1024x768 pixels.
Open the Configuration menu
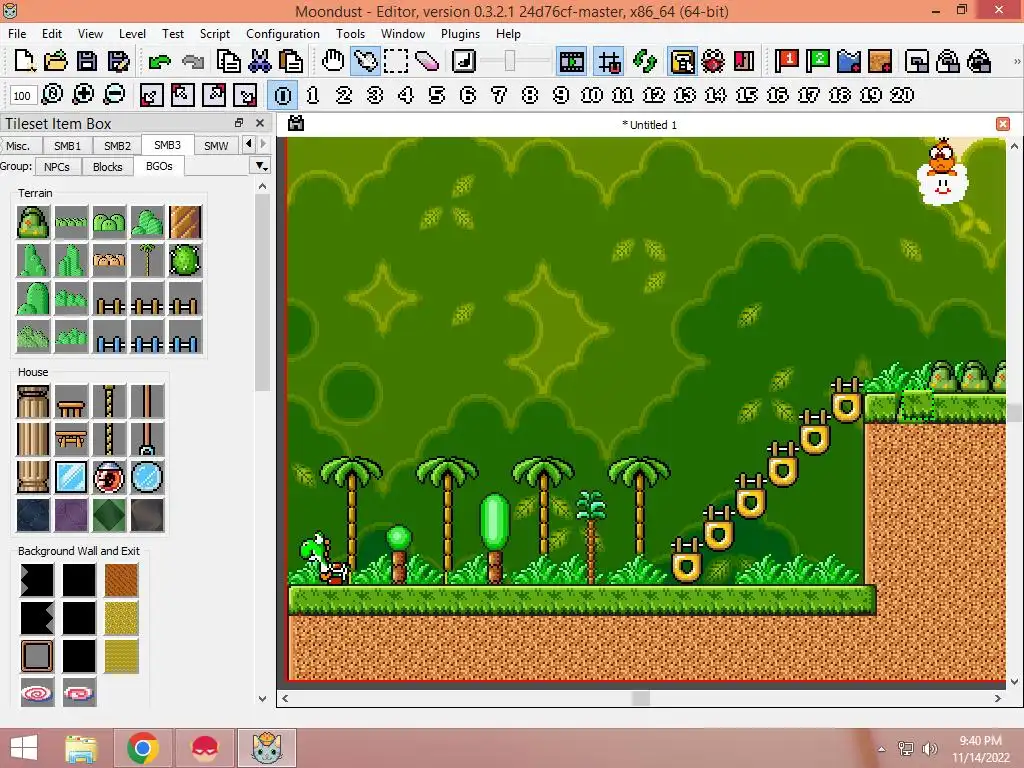(283, 34)
